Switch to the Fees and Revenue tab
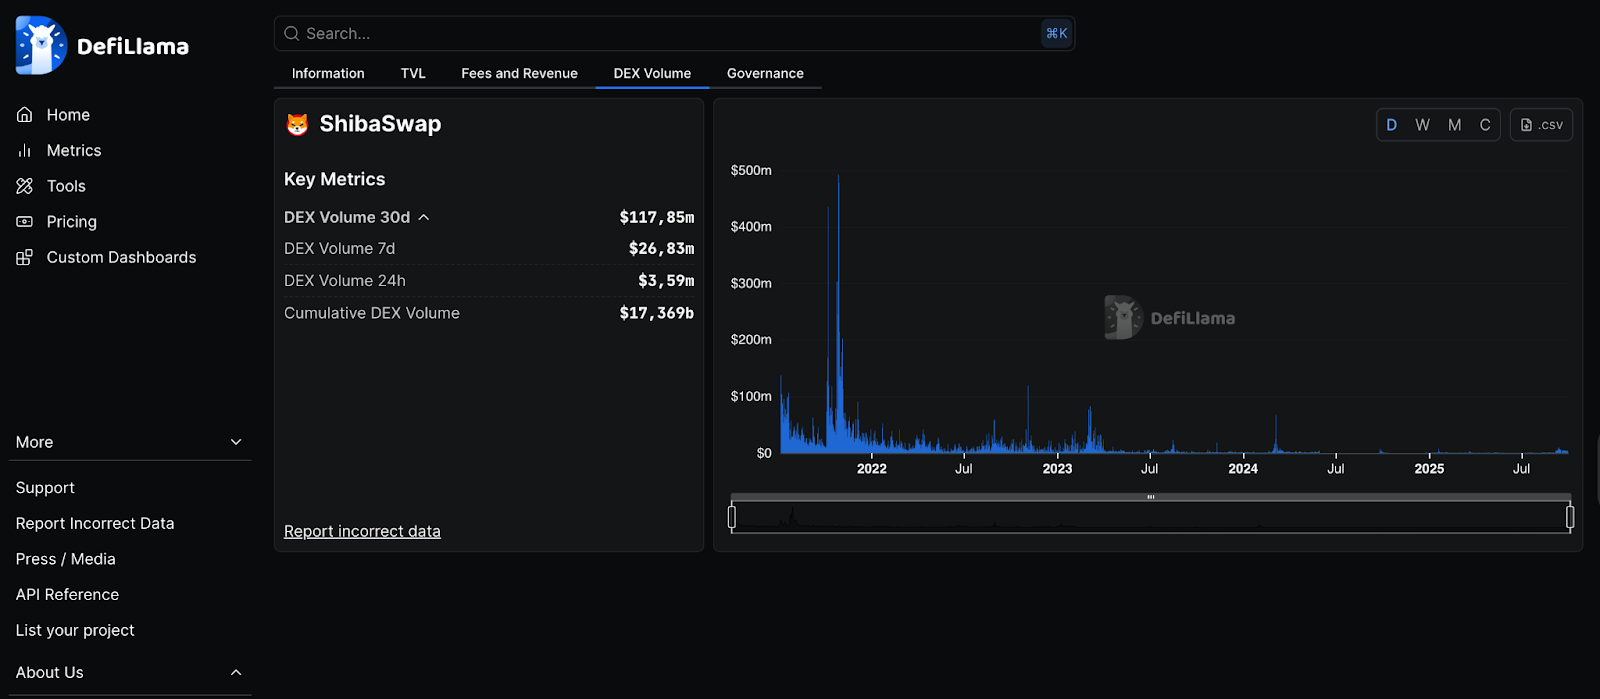The image size is (1600, 699). pyautogui.click(x=519, y=73)
